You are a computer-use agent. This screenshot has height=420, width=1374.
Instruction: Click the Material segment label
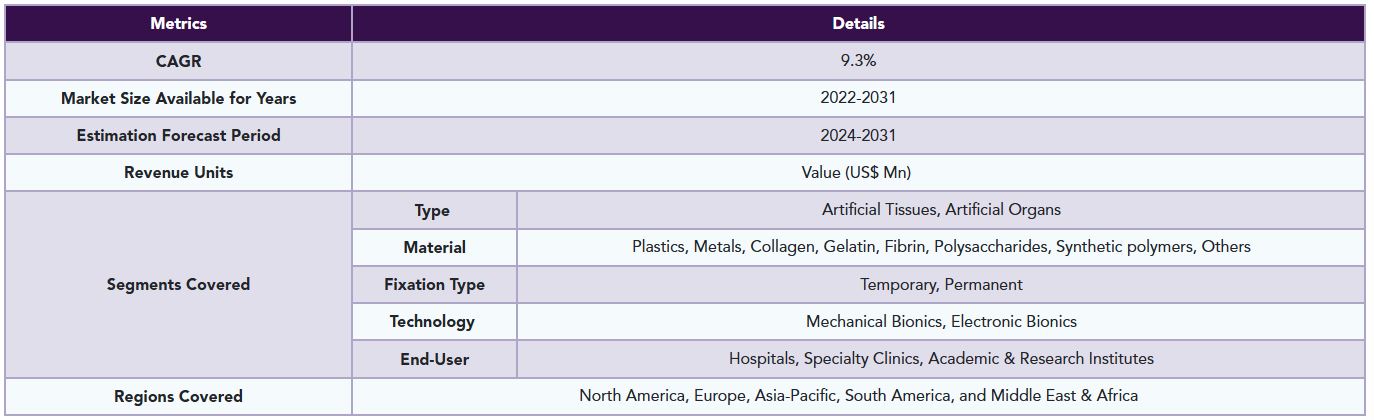coord(434,247)
